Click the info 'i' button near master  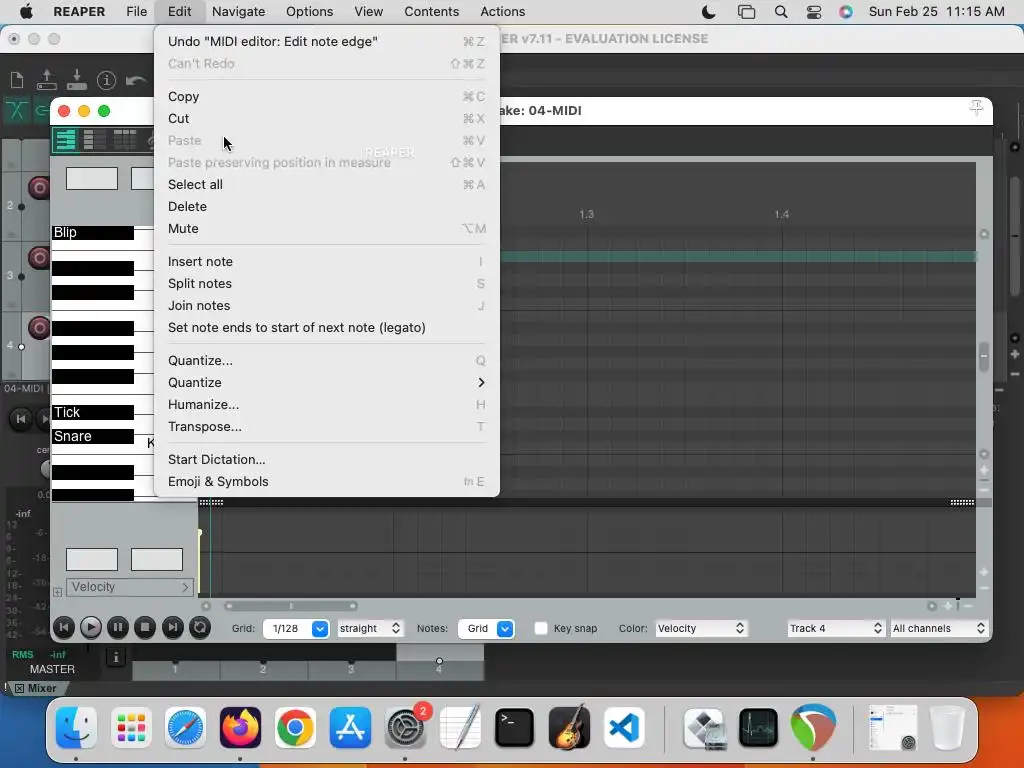tap(116, 657)
